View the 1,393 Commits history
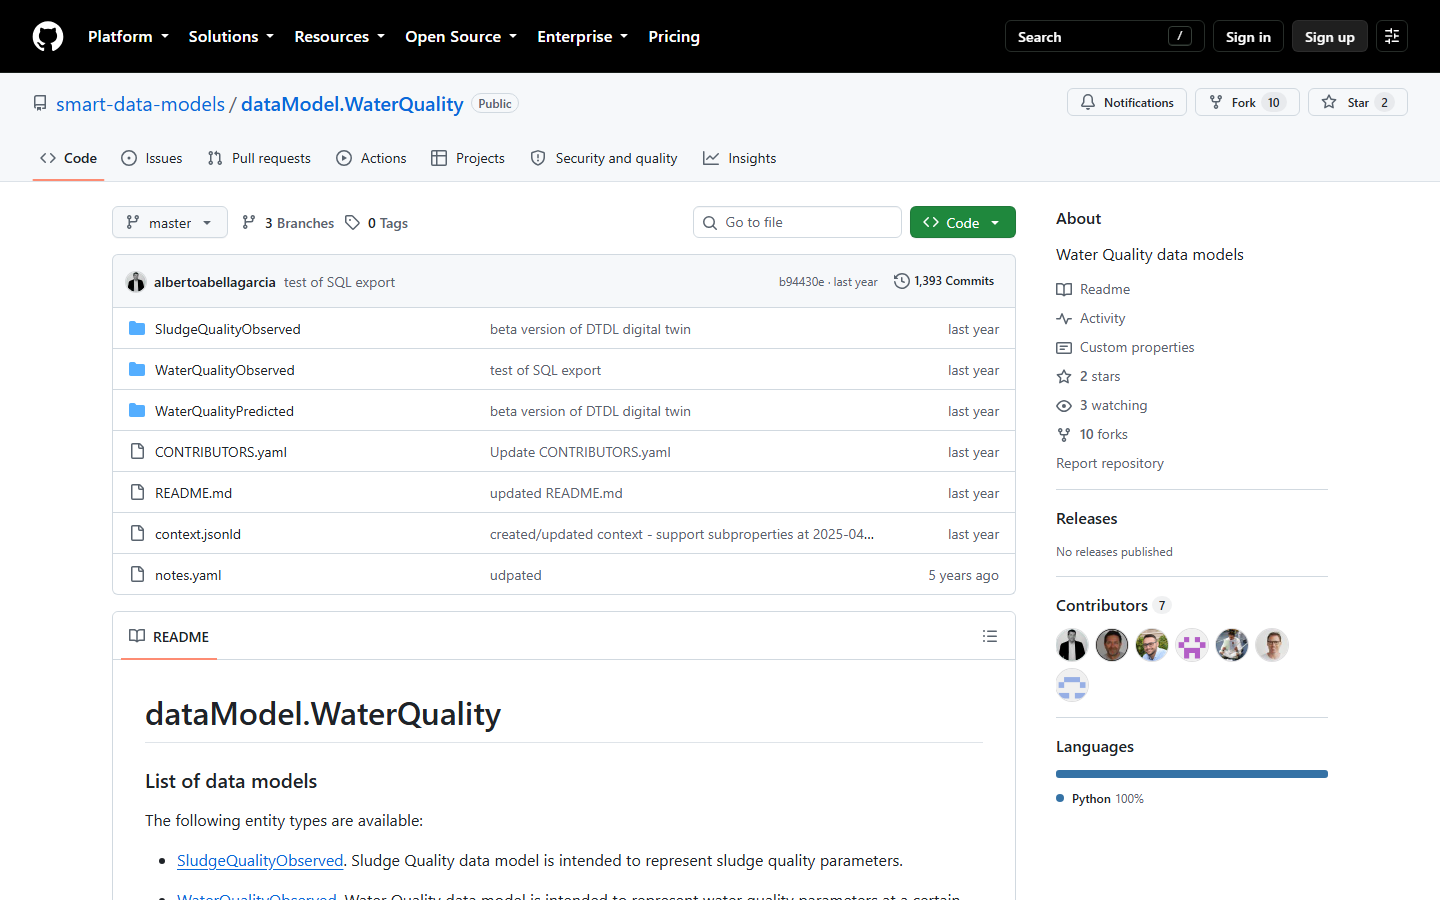 click(944, 281)
